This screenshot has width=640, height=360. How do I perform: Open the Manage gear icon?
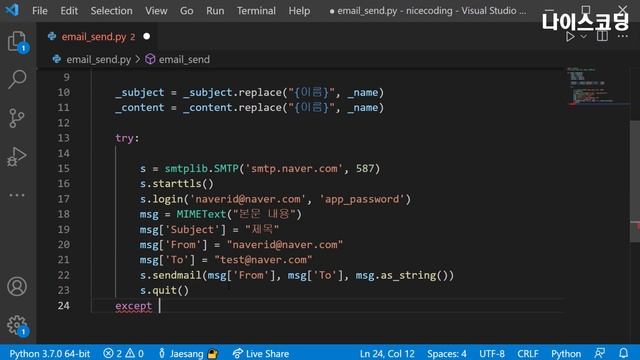click(17, 325)
